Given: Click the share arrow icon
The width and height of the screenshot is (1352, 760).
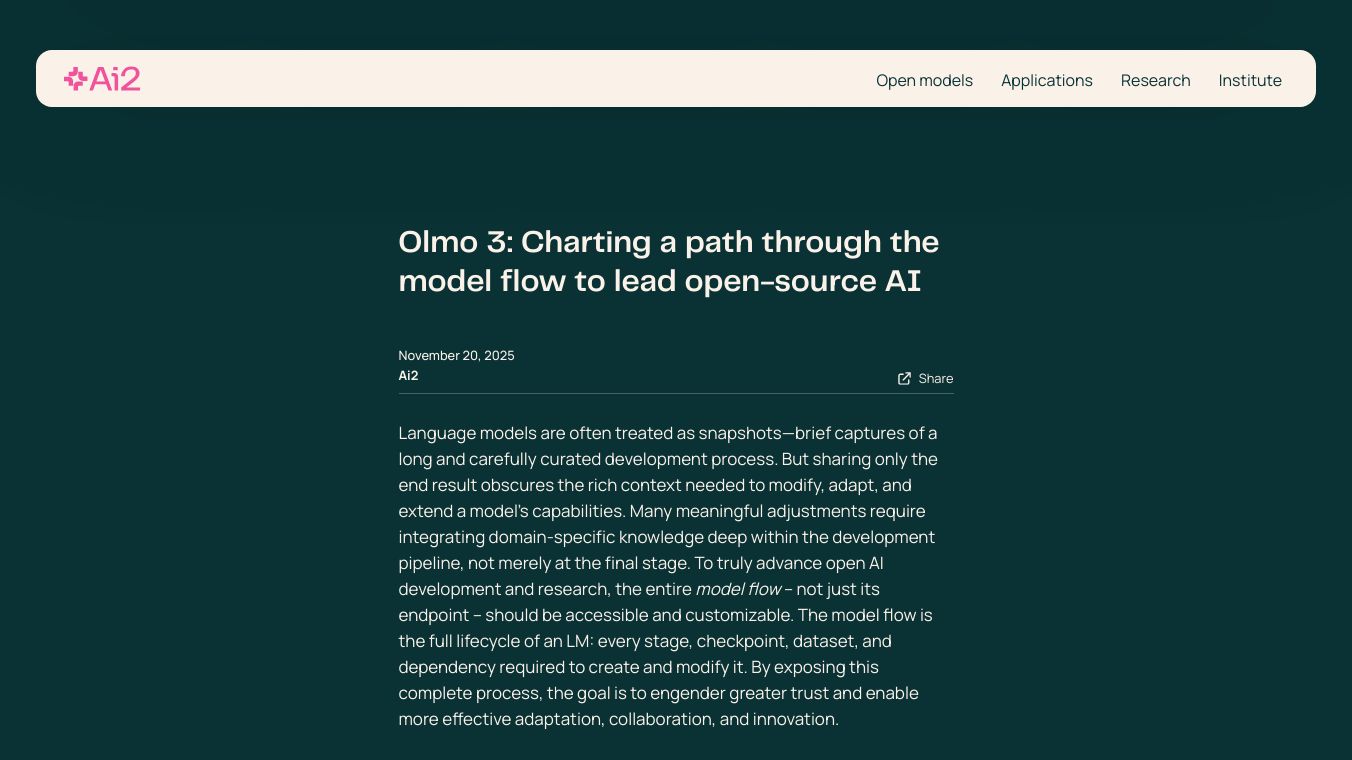Looking at the screenshot, I should [904, 378].
